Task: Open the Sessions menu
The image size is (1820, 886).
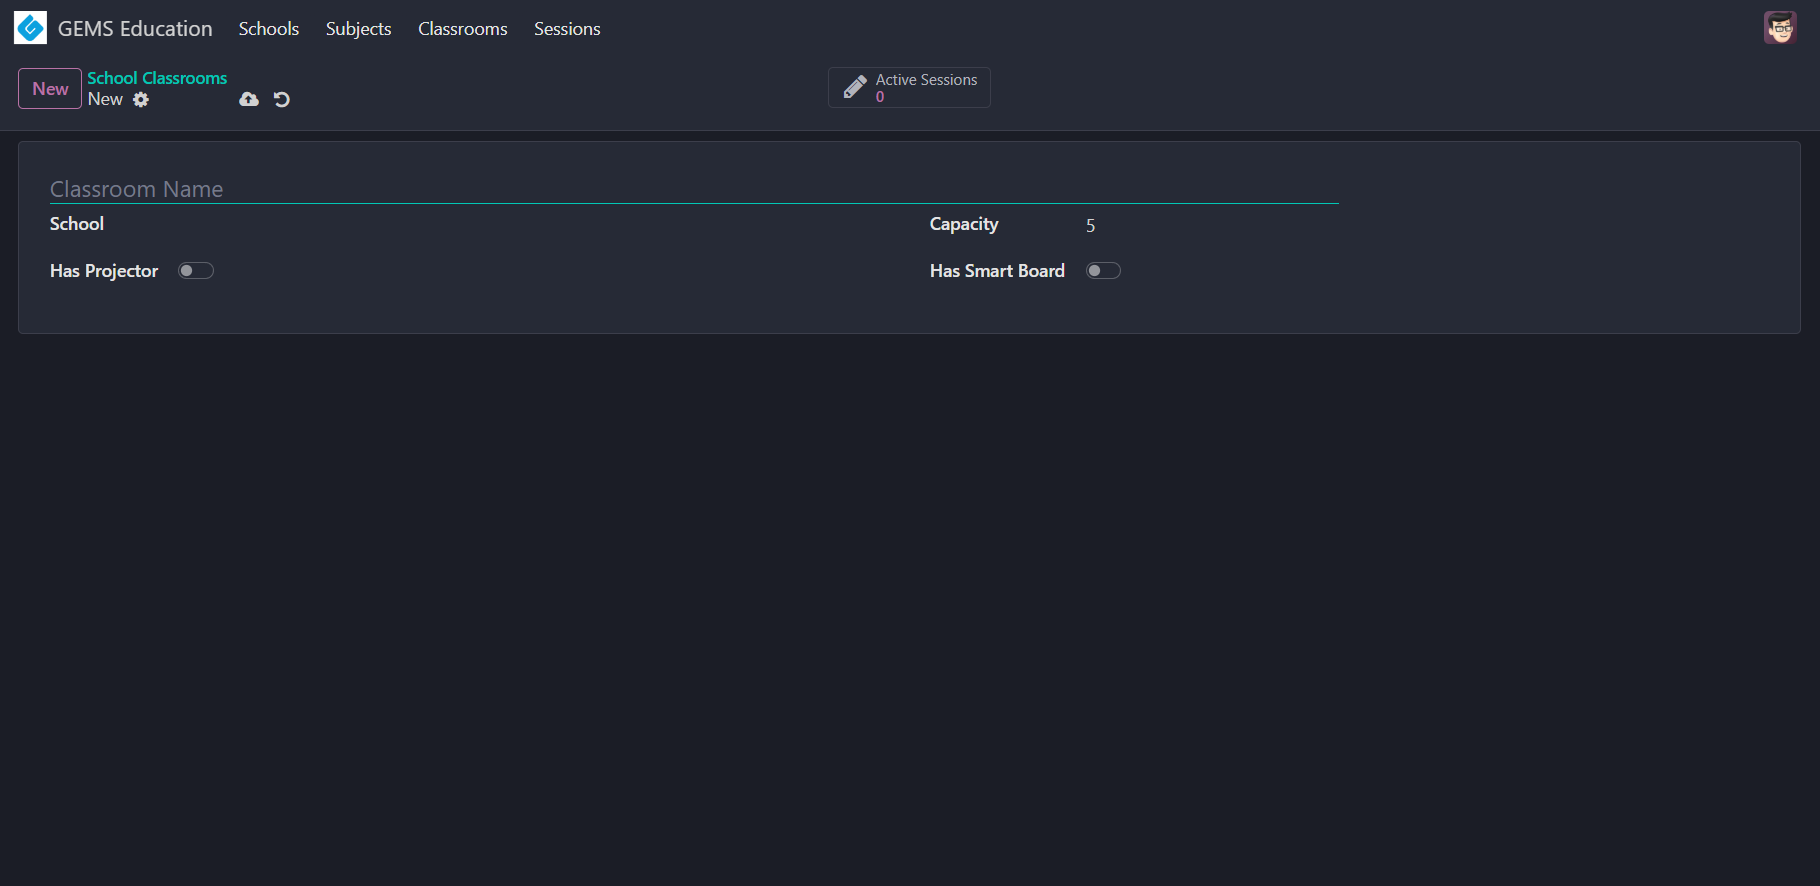Action: (566, 29)
